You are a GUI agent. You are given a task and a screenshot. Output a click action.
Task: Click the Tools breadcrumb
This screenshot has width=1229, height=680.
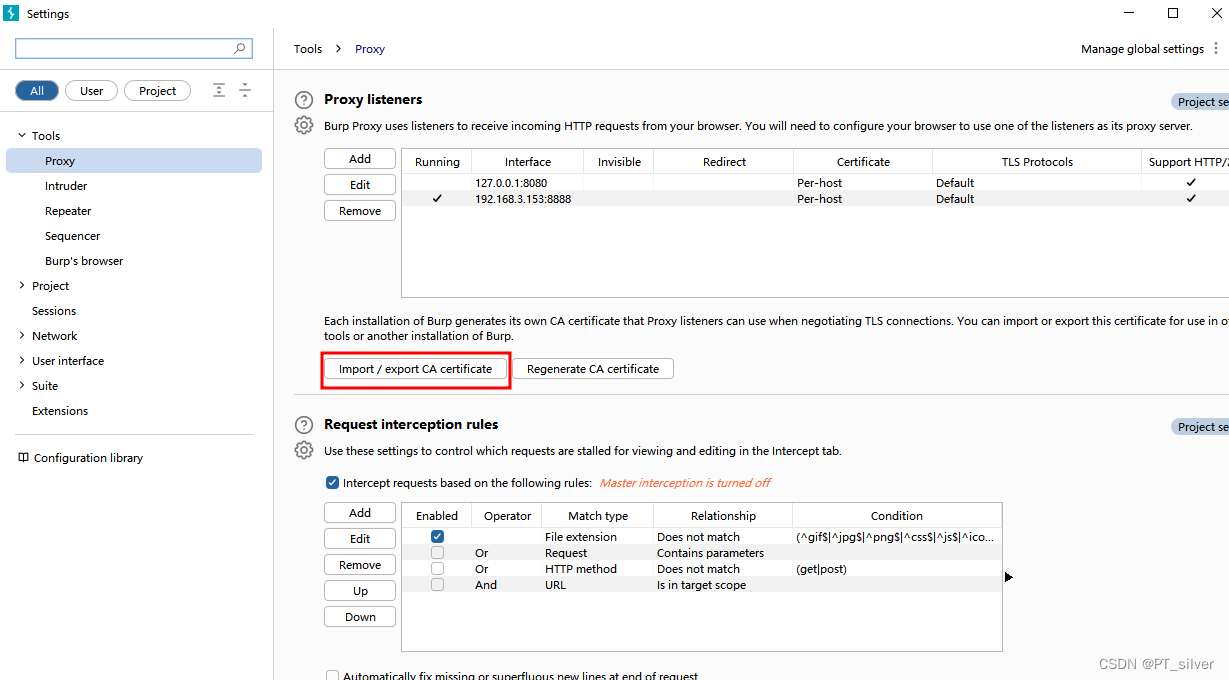[x=308, y=49]
